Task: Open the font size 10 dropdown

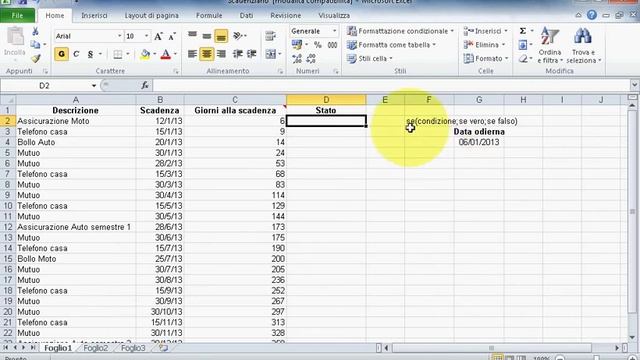Action: [147, 36]
